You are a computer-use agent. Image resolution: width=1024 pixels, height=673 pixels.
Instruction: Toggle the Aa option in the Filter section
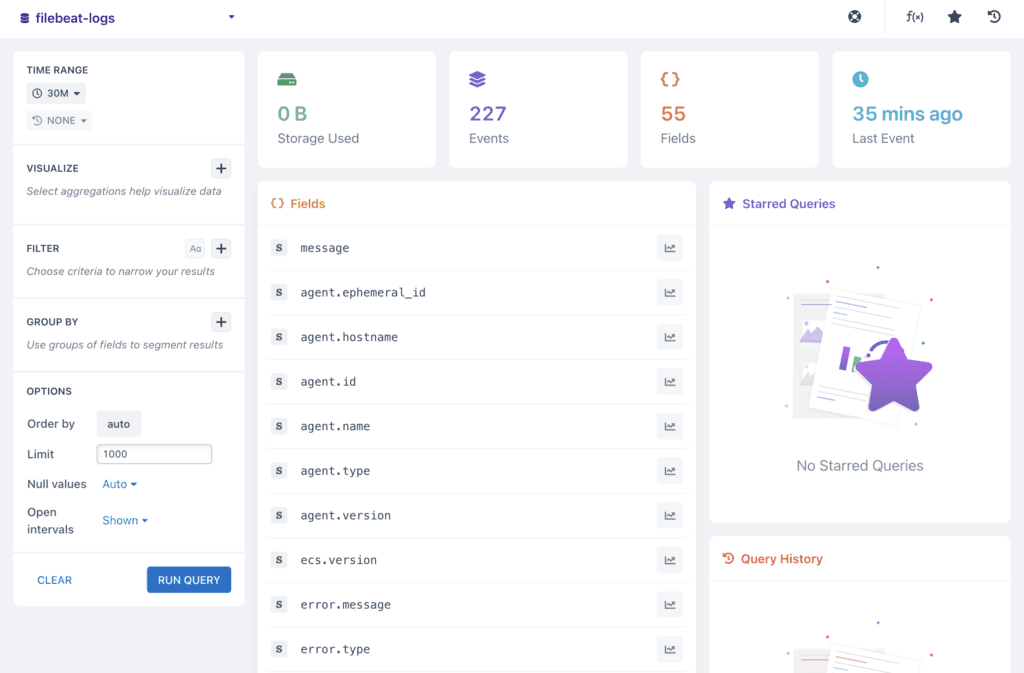coord(194,248)
